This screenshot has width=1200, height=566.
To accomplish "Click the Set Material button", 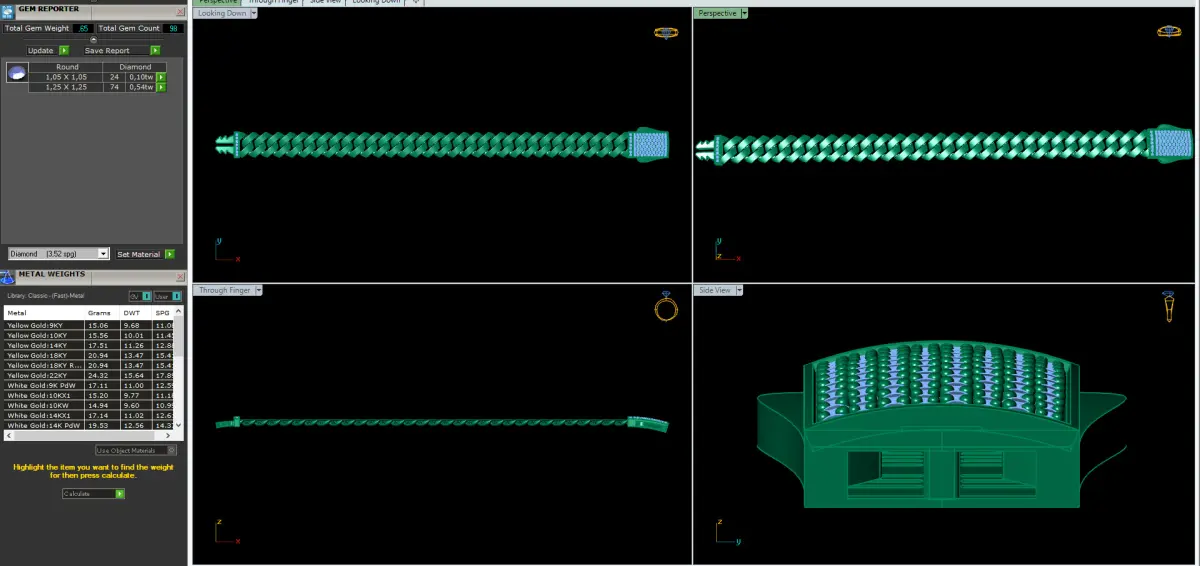I will [139, 254].
